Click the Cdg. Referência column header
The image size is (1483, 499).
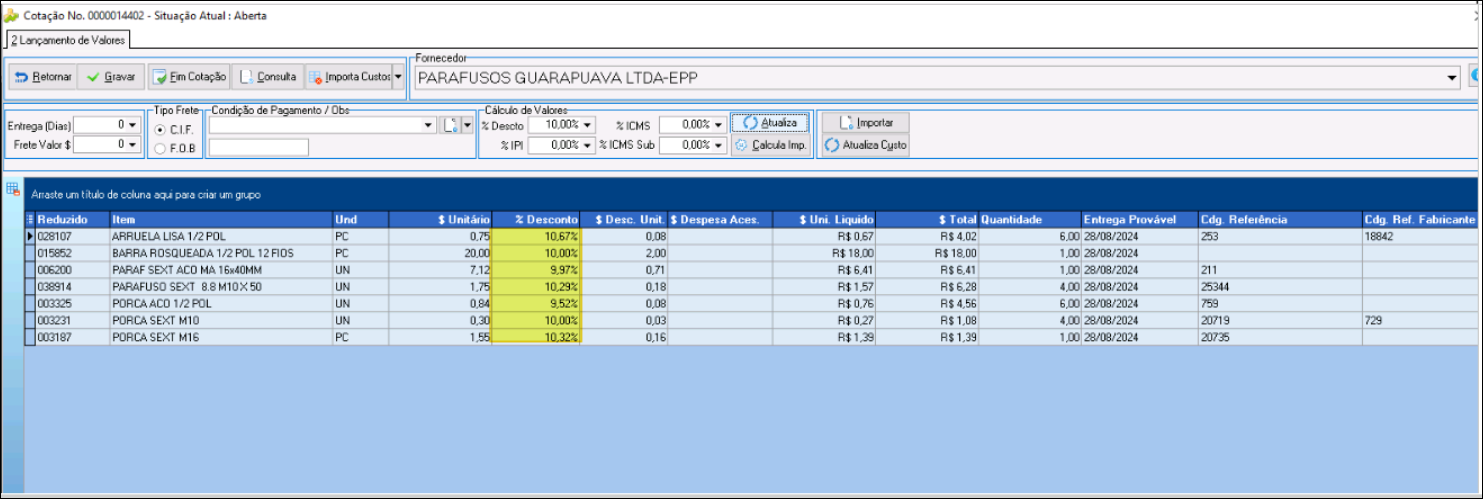[x=1279, y=219]
